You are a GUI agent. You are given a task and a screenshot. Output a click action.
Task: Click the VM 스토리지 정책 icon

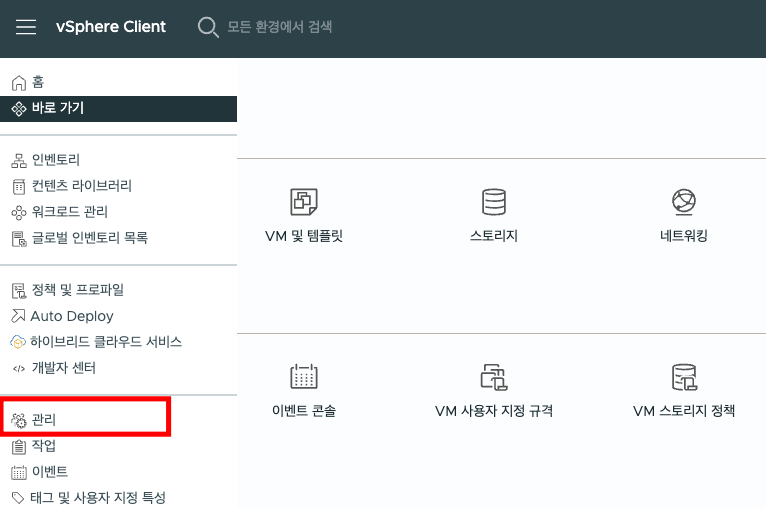pos(684,377)
